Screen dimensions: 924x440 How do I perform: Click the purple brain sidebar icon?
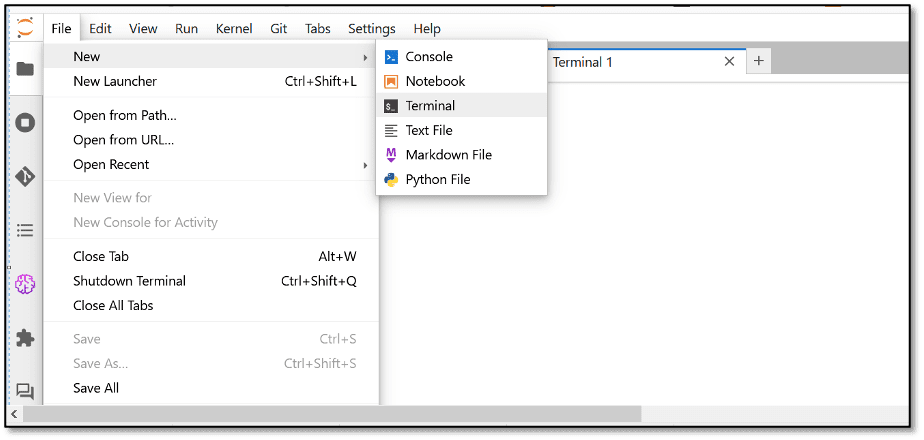pyautogui.click(x=25, y=284)
